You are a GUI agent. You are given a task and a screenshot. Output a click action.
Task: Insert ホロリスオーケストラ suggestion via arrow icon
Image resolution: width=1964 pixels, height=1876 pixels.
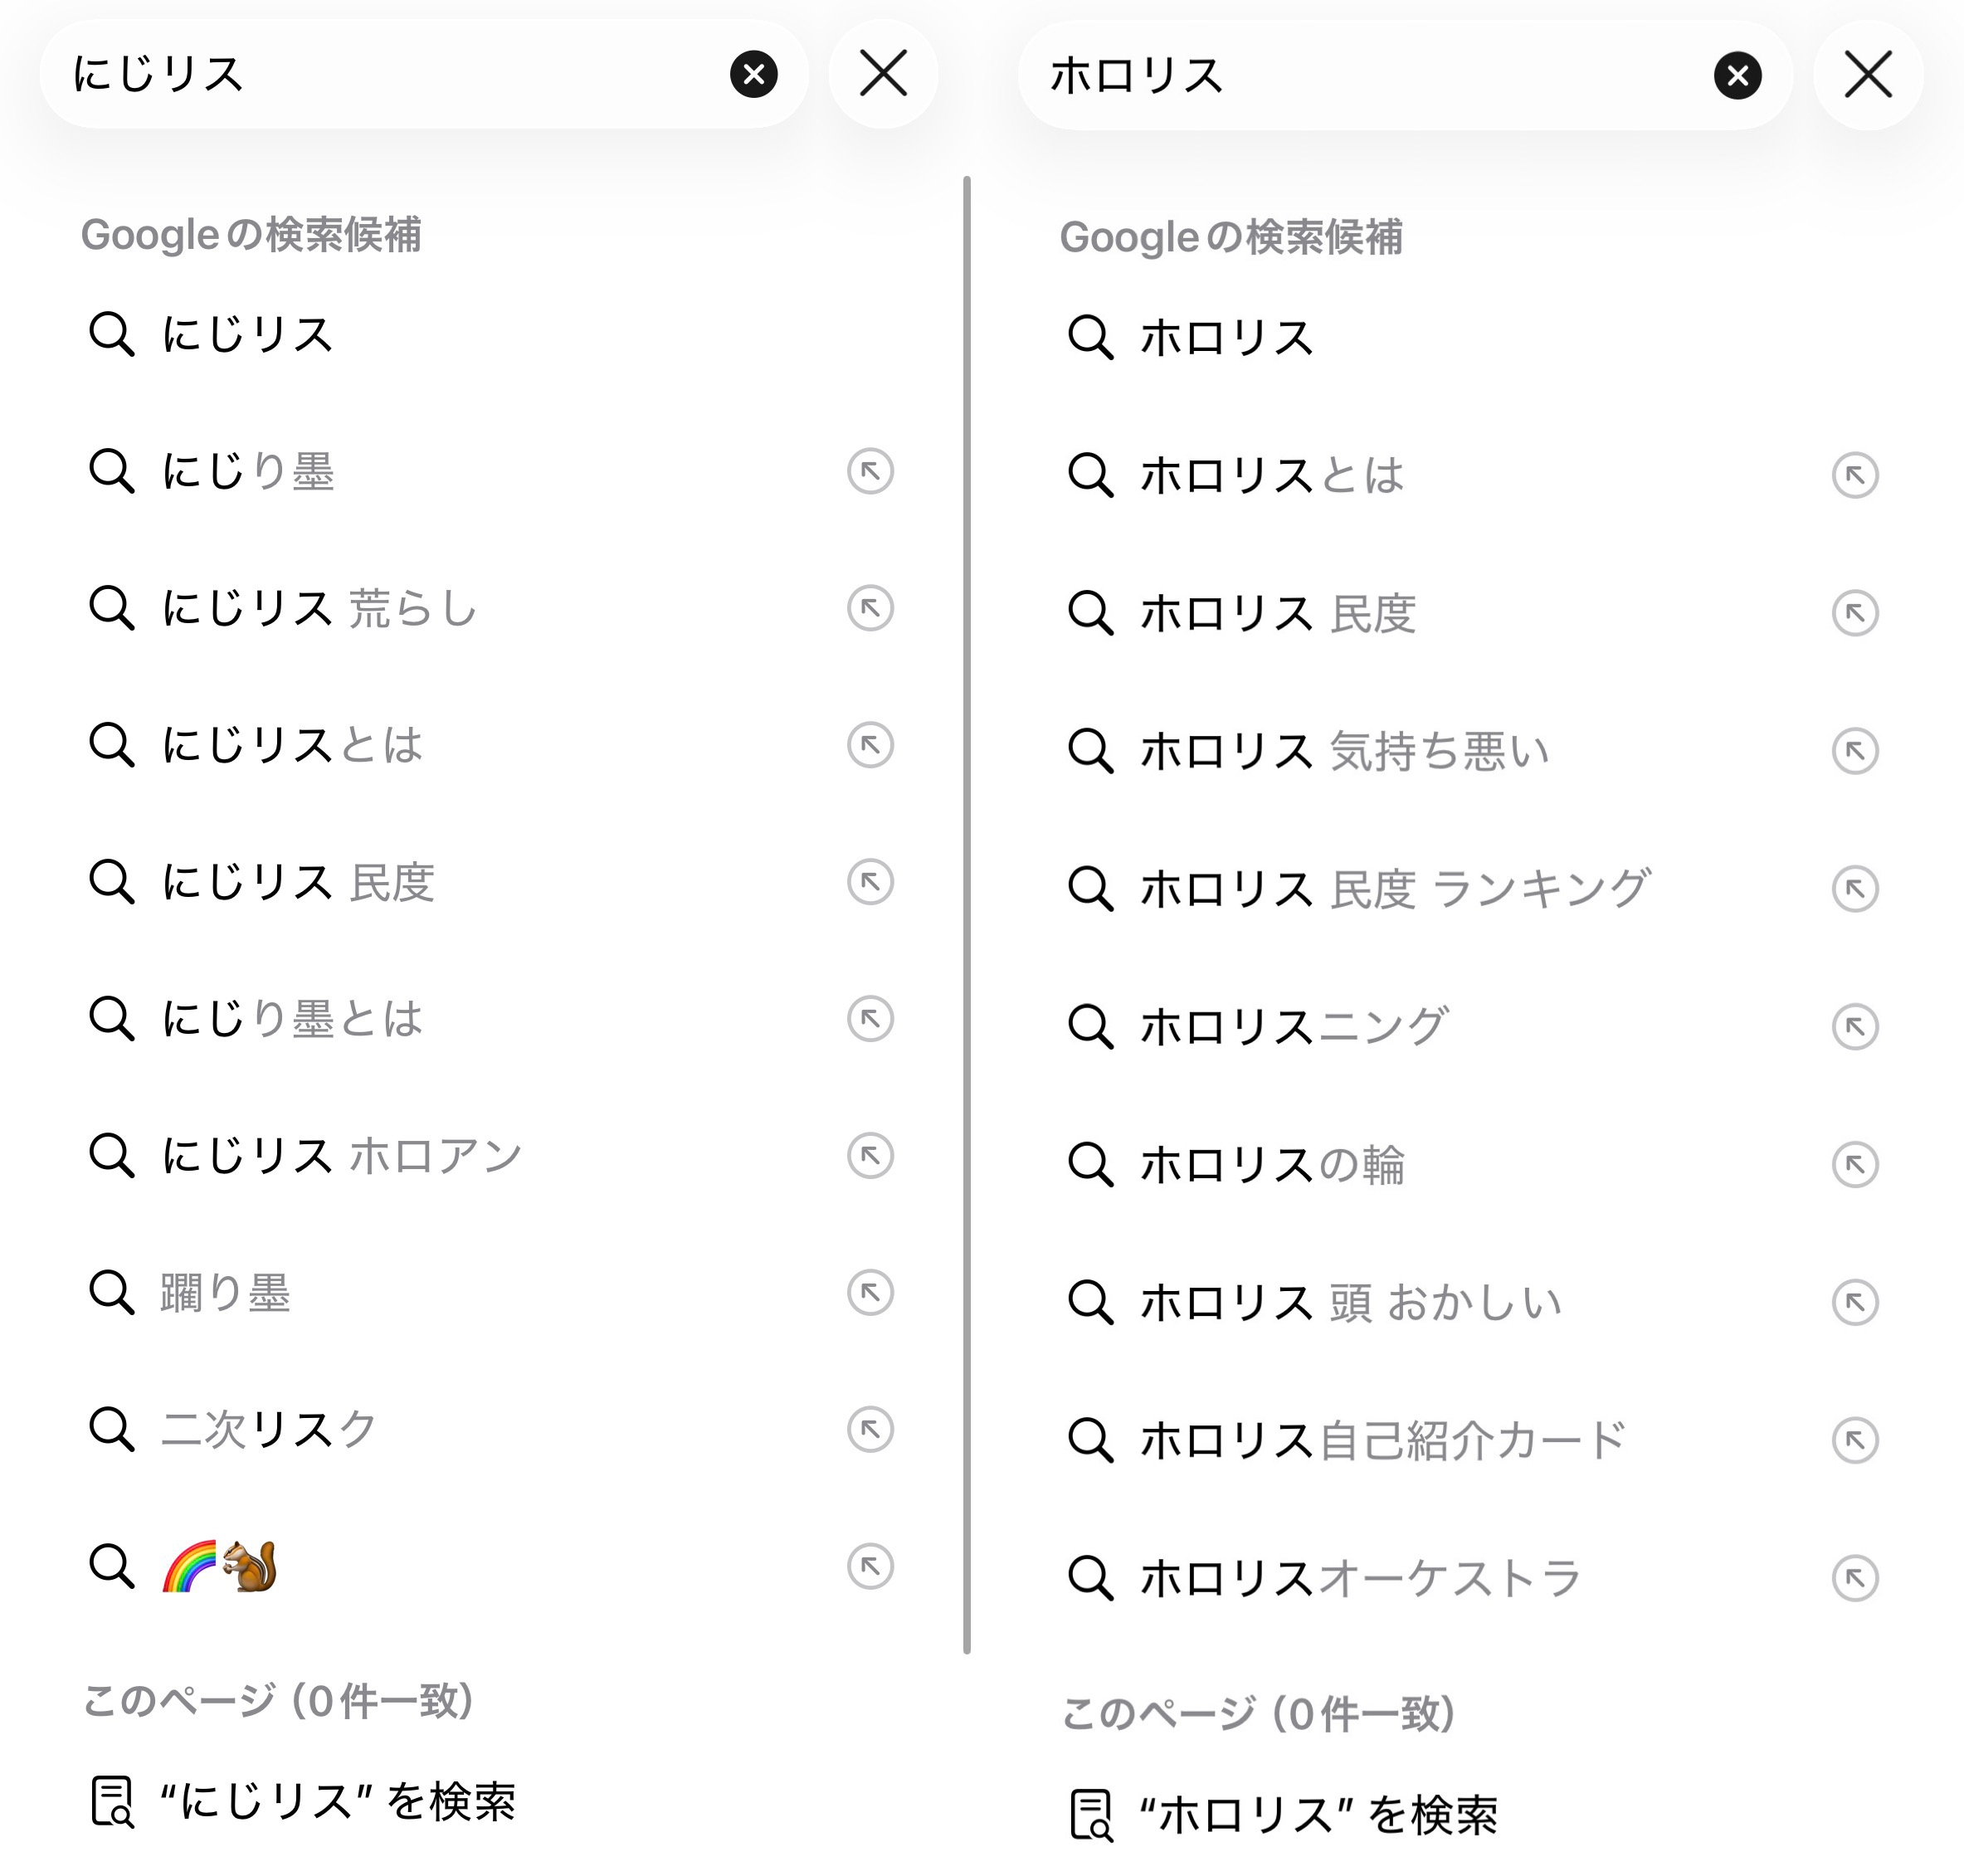(1854, 1579)
